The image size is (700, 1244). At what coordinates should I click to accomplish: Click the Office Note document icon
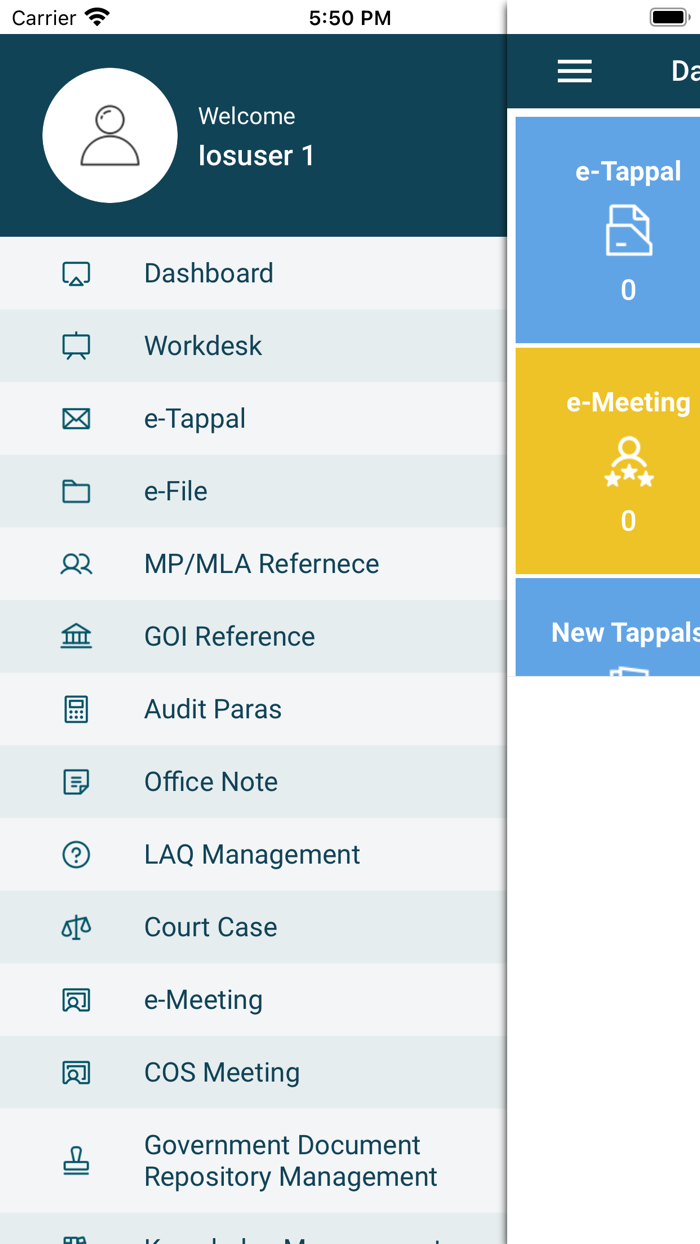[x=76, y=782]
